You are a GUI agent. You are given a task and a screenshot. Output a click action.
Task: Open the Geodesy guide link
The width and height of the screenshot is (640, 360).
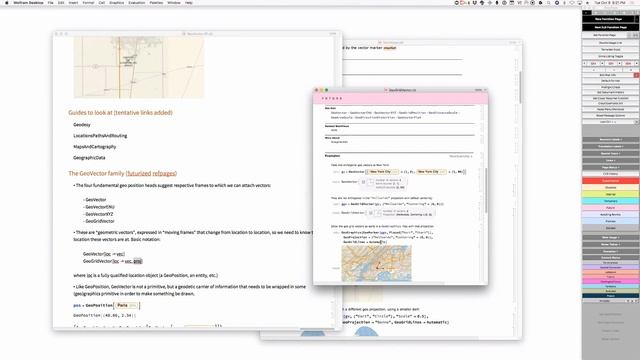click(82, 125)
